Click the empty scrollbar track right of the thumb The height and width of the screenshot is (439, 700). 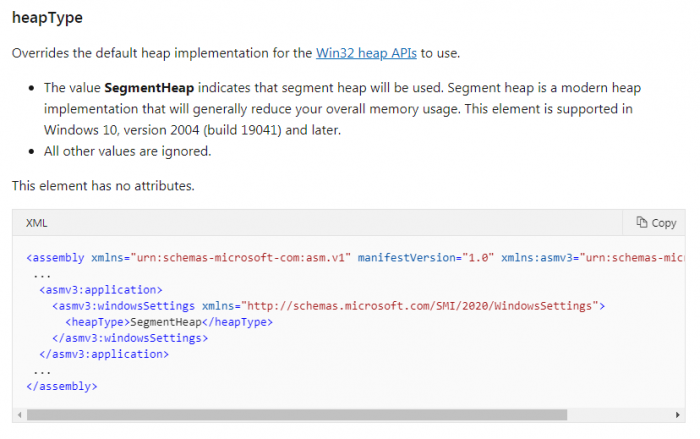[x=620, y=414]
